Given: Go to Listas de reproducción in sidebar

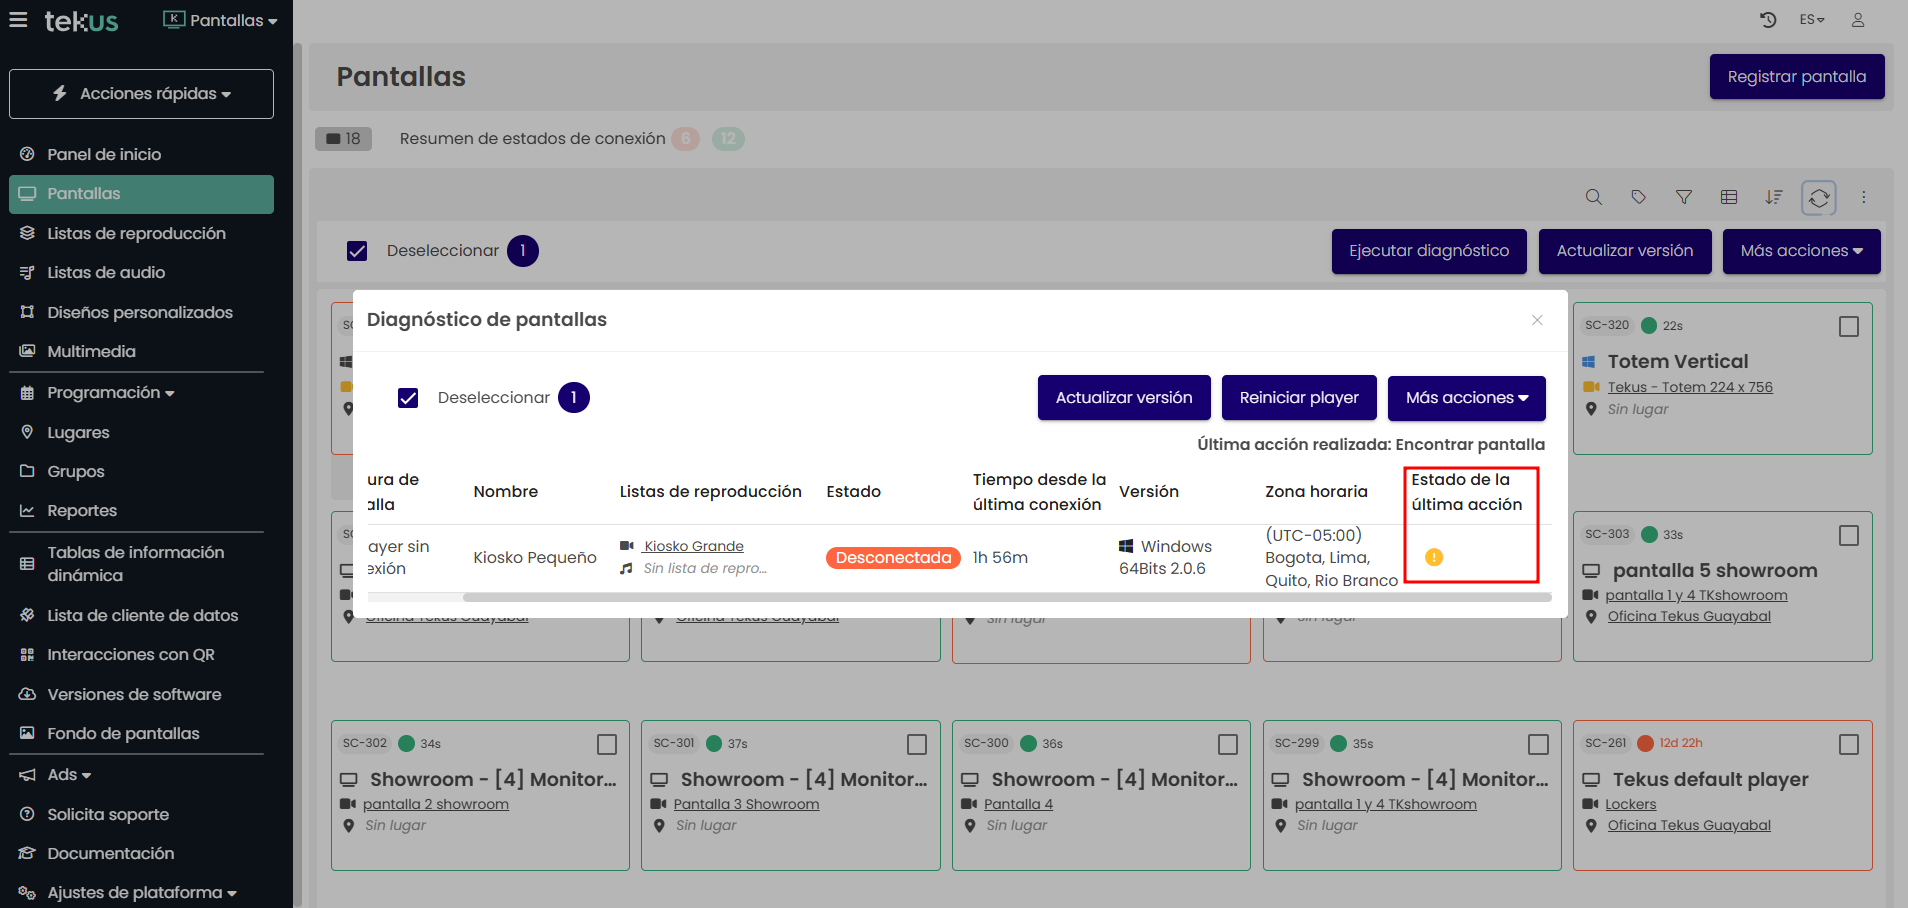Looking at the screenshot, I should click(x=136, y=233).
